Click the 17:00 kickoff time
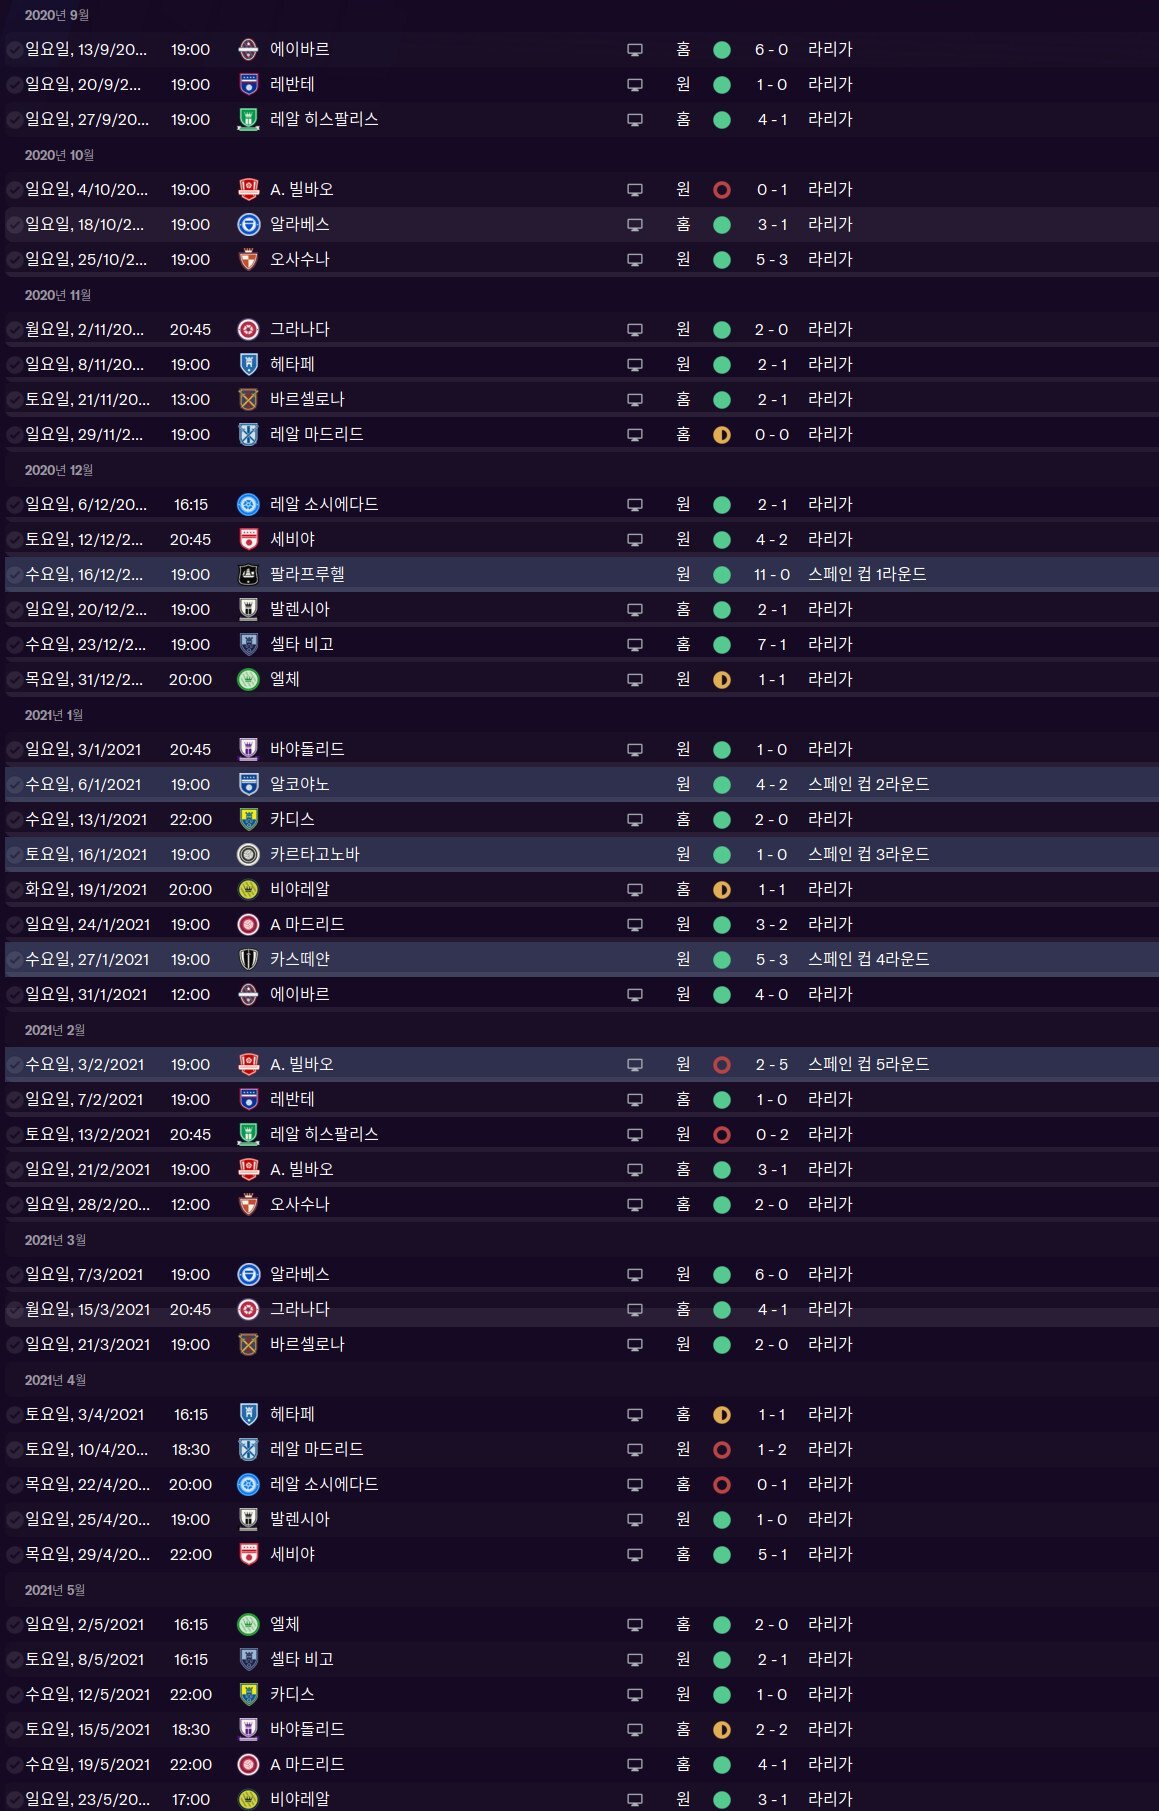Viewport: 1159px width, 1811px height. pos(190,1799)
